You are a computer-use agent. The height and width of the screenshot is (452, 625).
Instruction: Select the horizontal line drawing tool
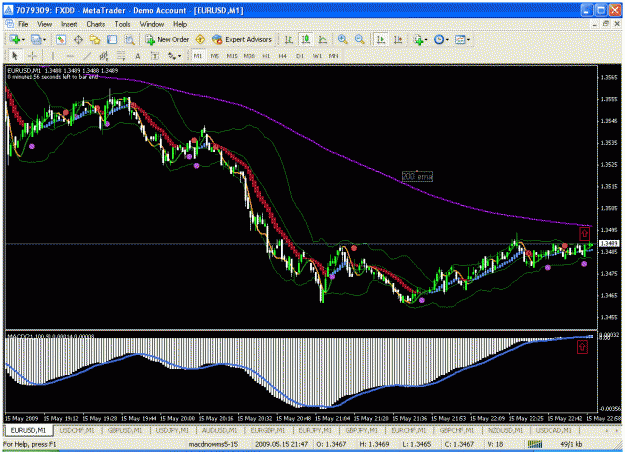coord(70,56)
